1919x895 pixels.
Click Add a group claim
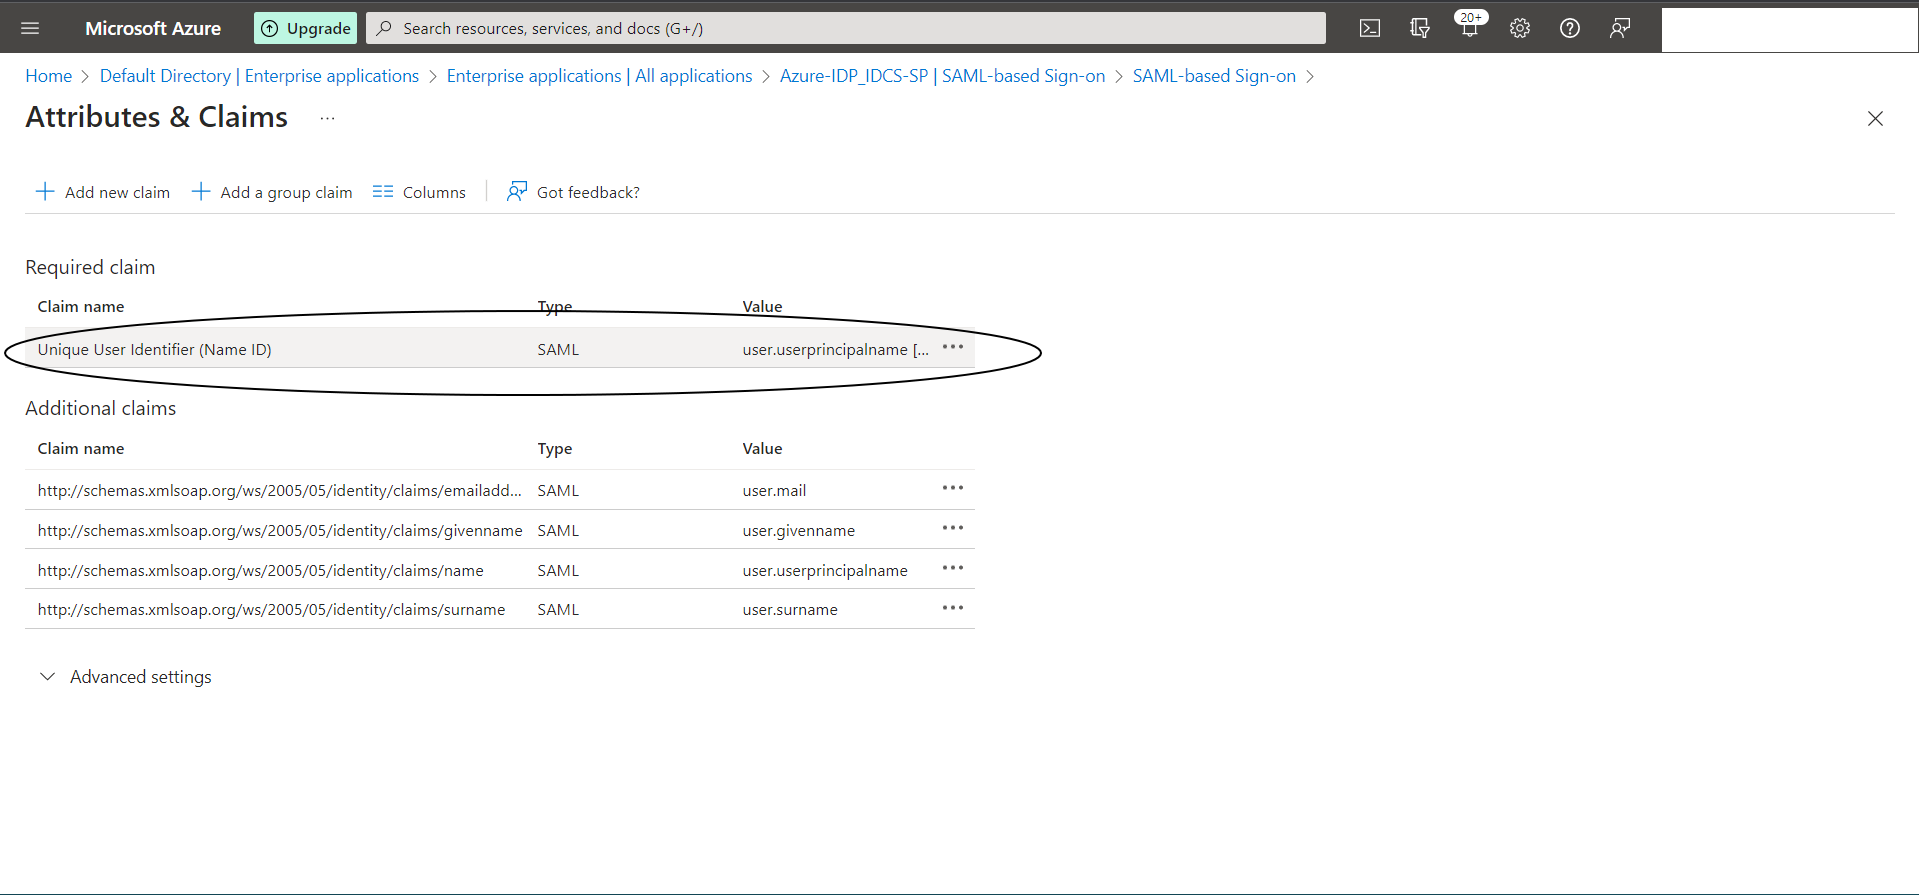(x=272, y=192)
